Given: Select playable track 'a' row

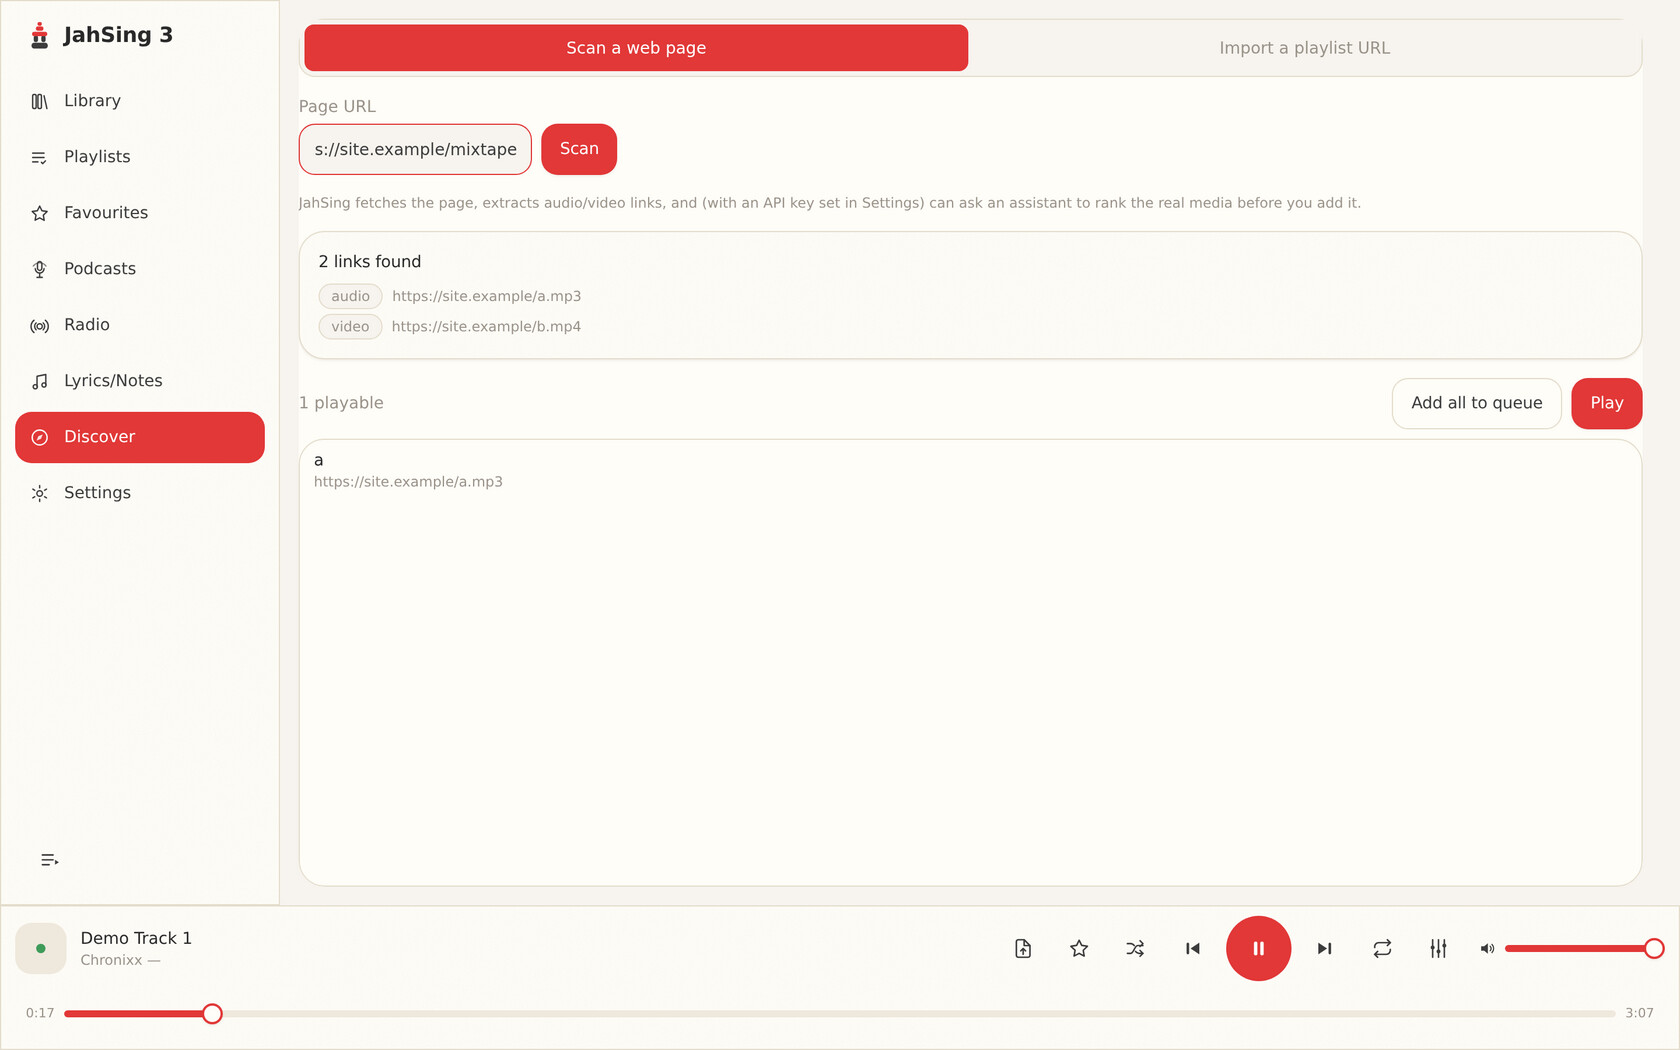Looking at the screenshot, I should 970,471.
